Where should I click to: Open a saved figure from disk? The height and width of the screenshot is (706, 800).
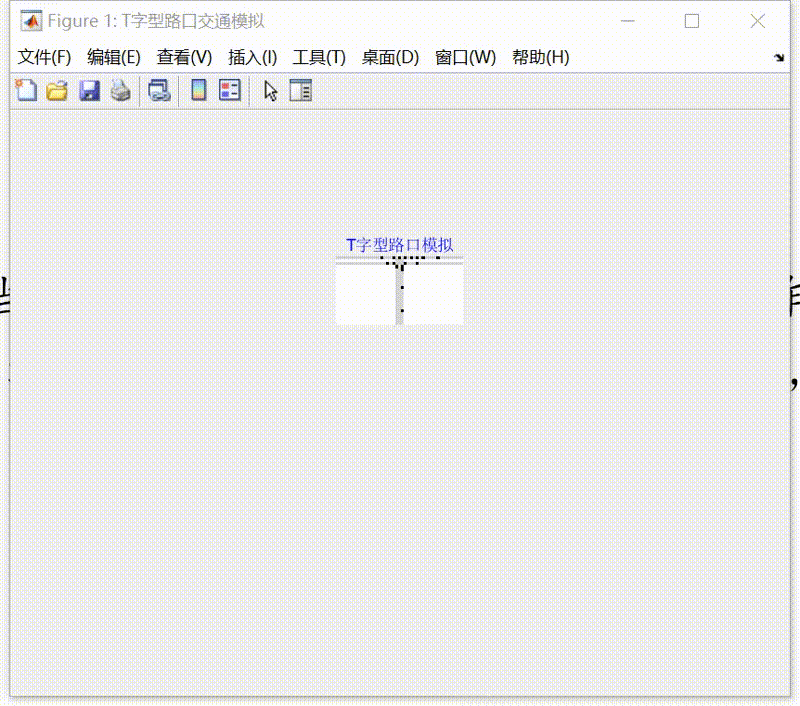(57, 90)
